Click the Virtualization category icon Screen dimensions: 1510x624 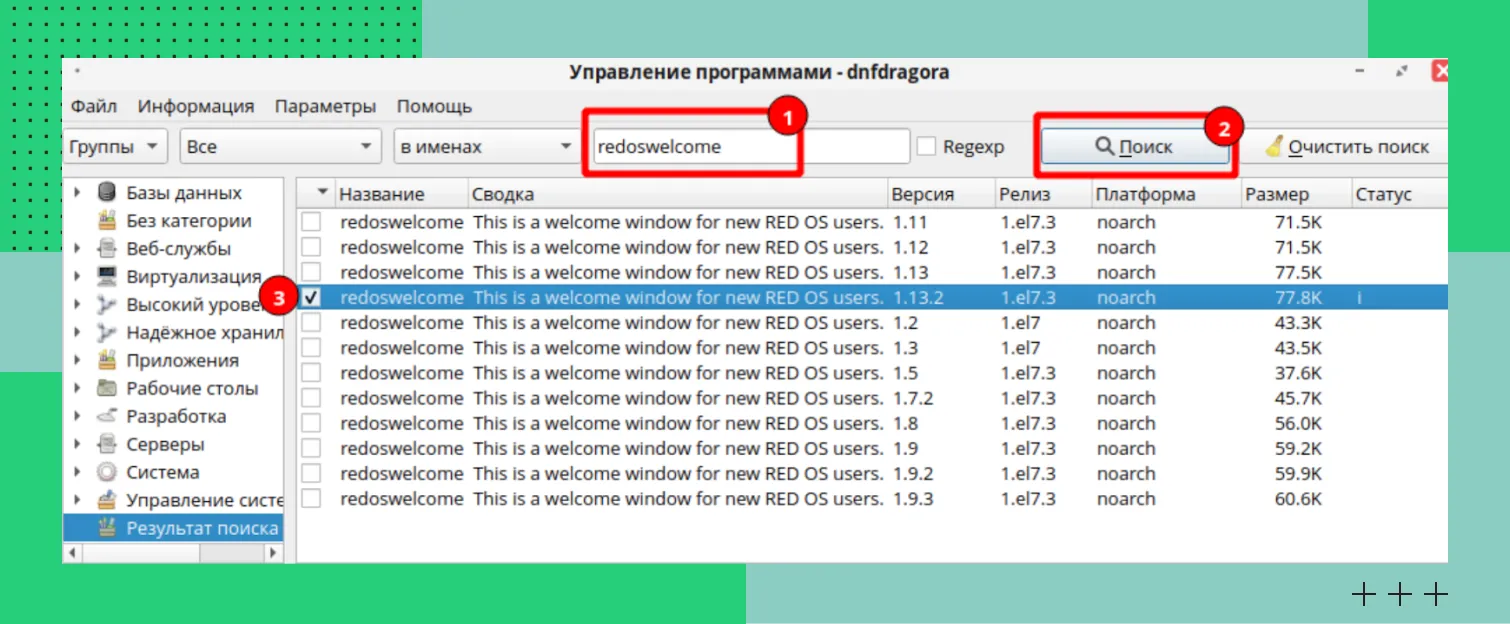tap(107, 277)
